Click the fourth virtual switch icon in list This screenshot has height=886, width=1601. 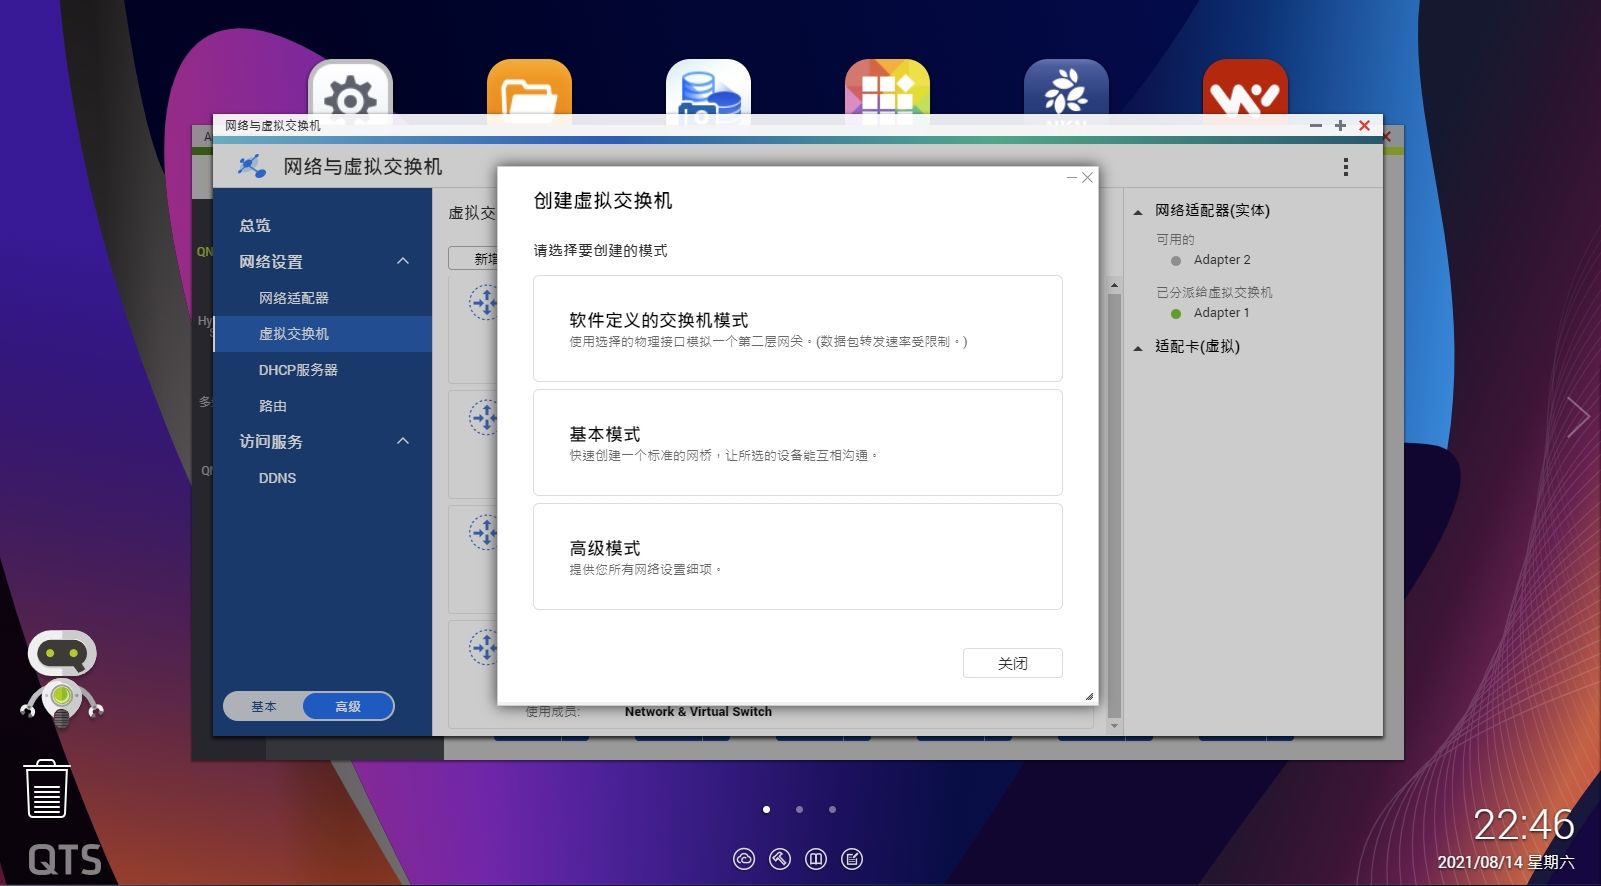(484, 647)
